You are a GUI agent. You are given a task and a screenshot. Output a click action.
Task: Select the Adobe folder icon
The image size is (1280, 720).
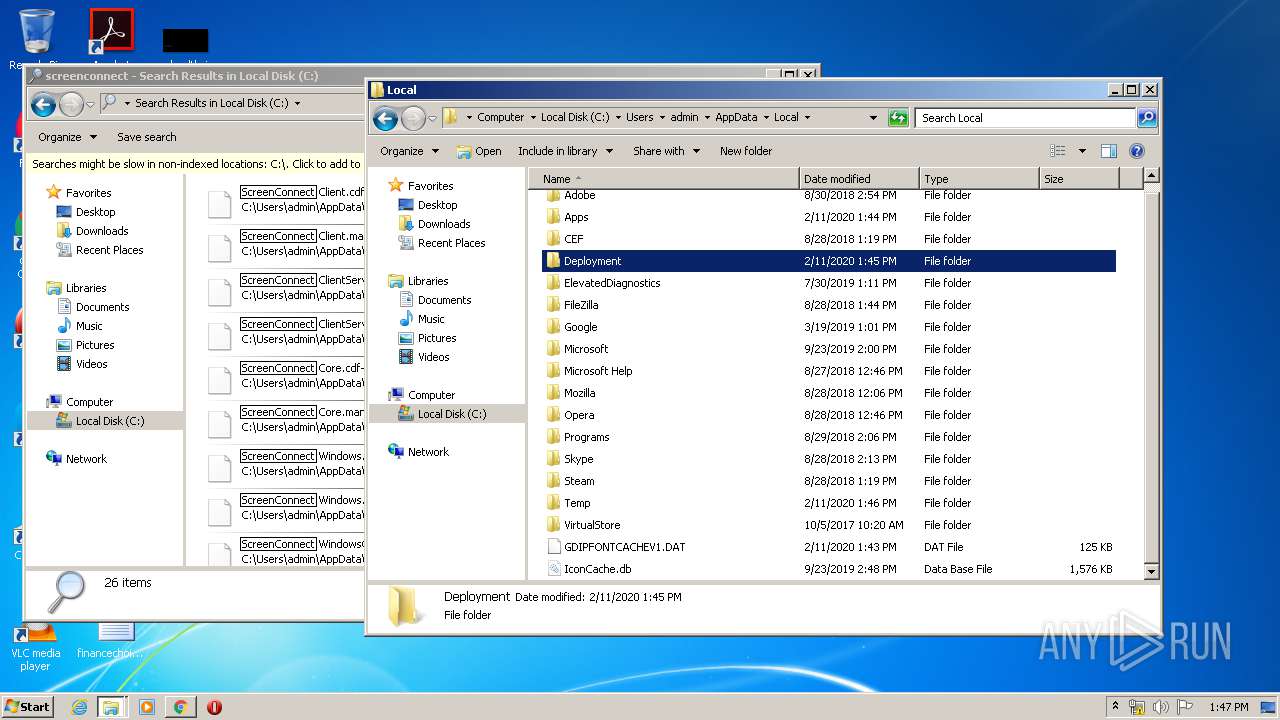pyautogui.click(x=553, y=195)
